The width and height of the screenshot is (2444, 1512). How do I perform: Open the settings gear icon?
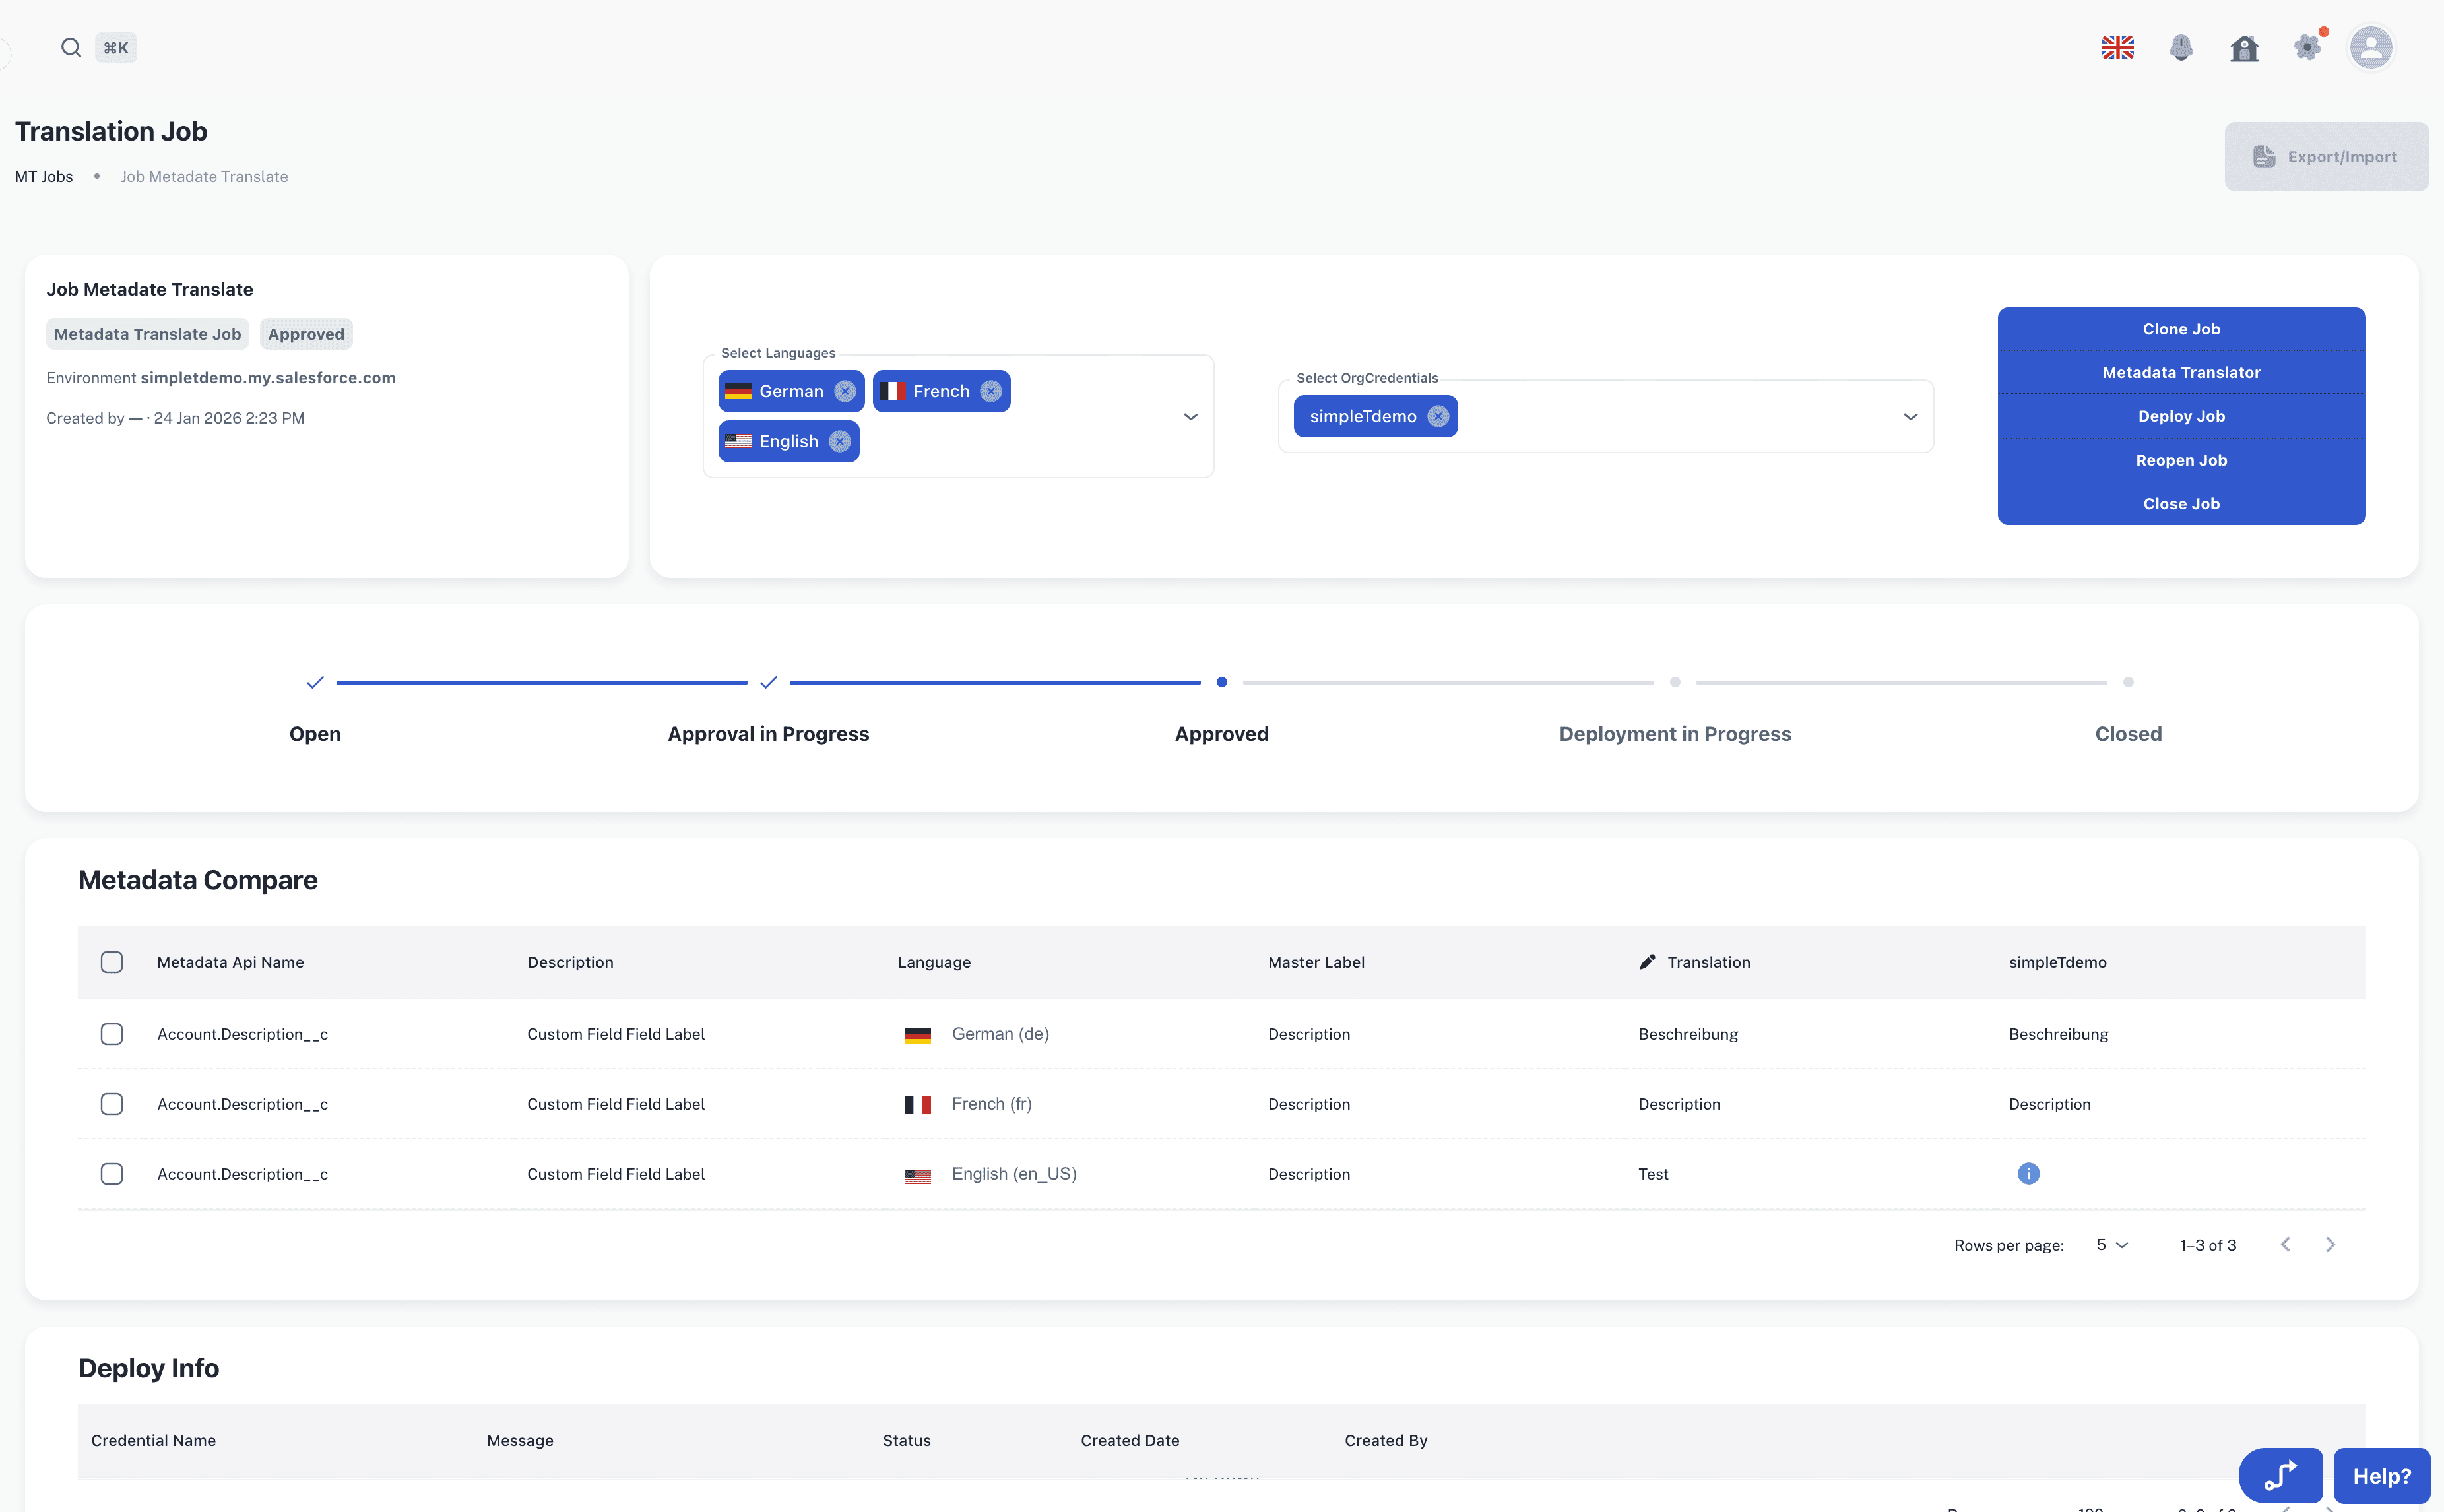pos(2308,47)
